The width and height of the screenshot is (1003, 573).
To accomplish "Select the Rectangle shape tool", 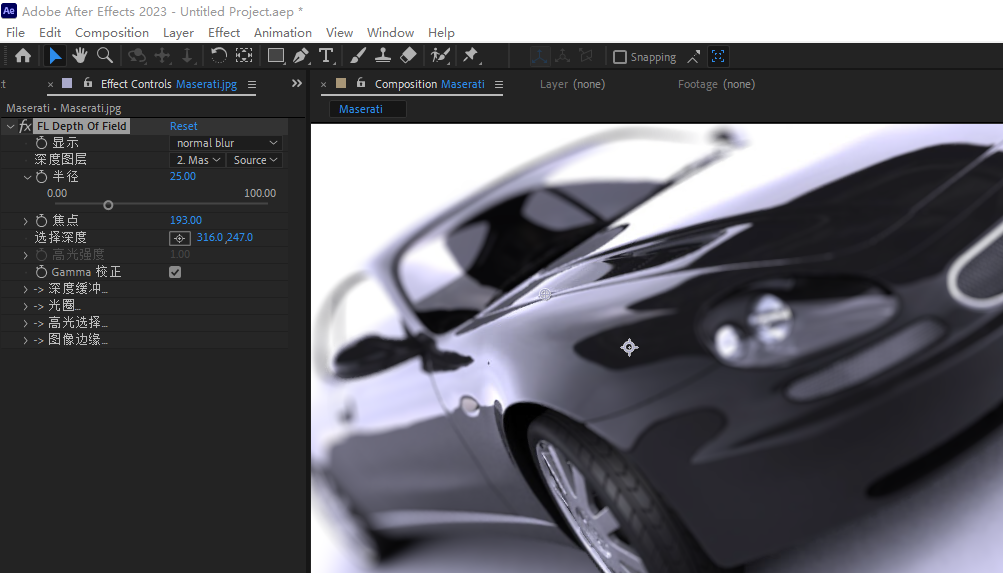I will 276,56.
